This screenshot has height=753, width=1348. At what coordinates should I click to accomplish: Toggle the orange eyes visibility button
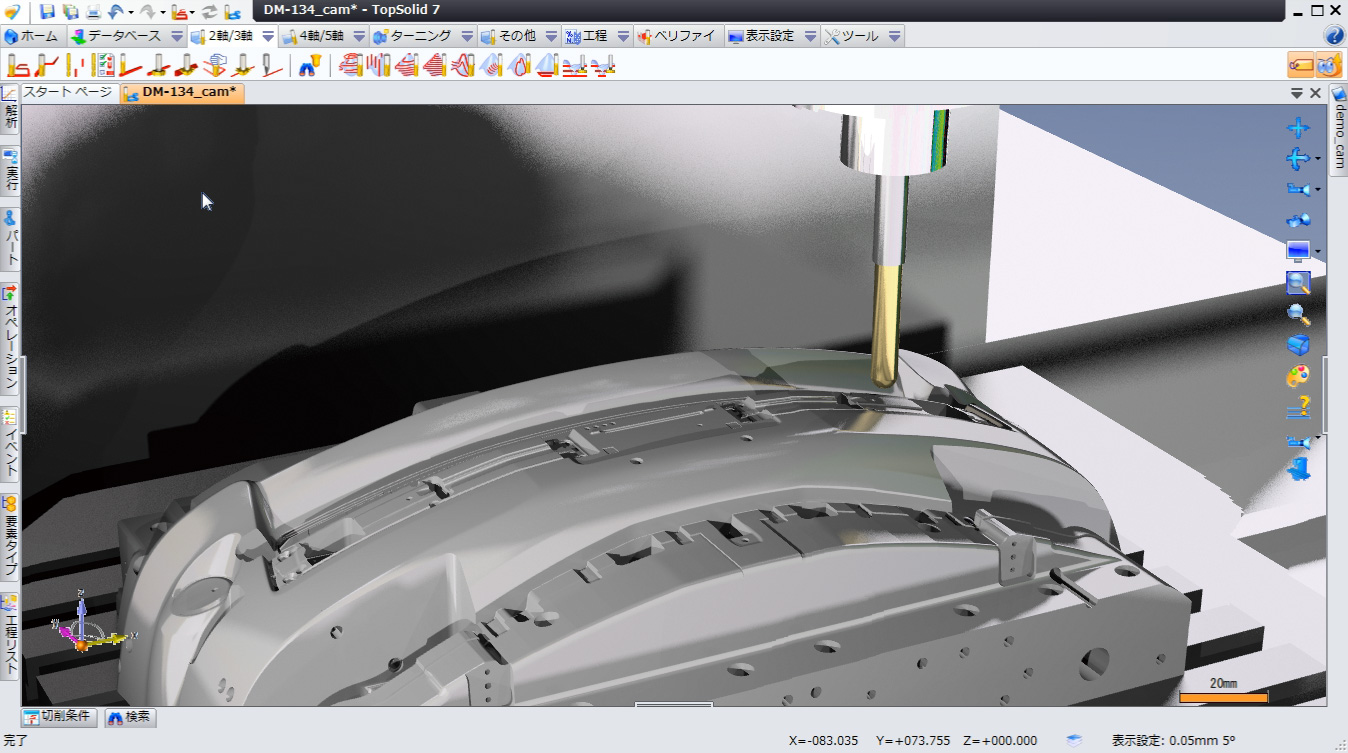1328,65
